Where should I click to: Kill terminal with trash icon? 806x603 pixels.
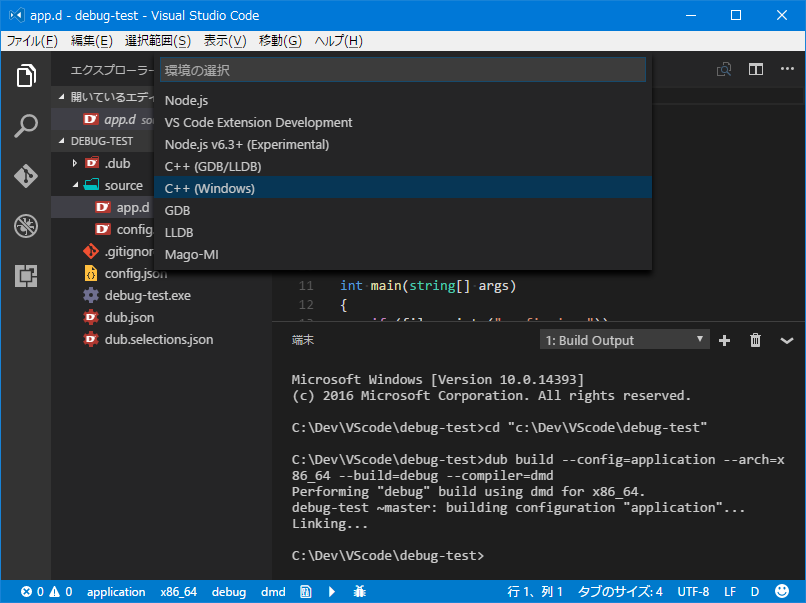755,340
